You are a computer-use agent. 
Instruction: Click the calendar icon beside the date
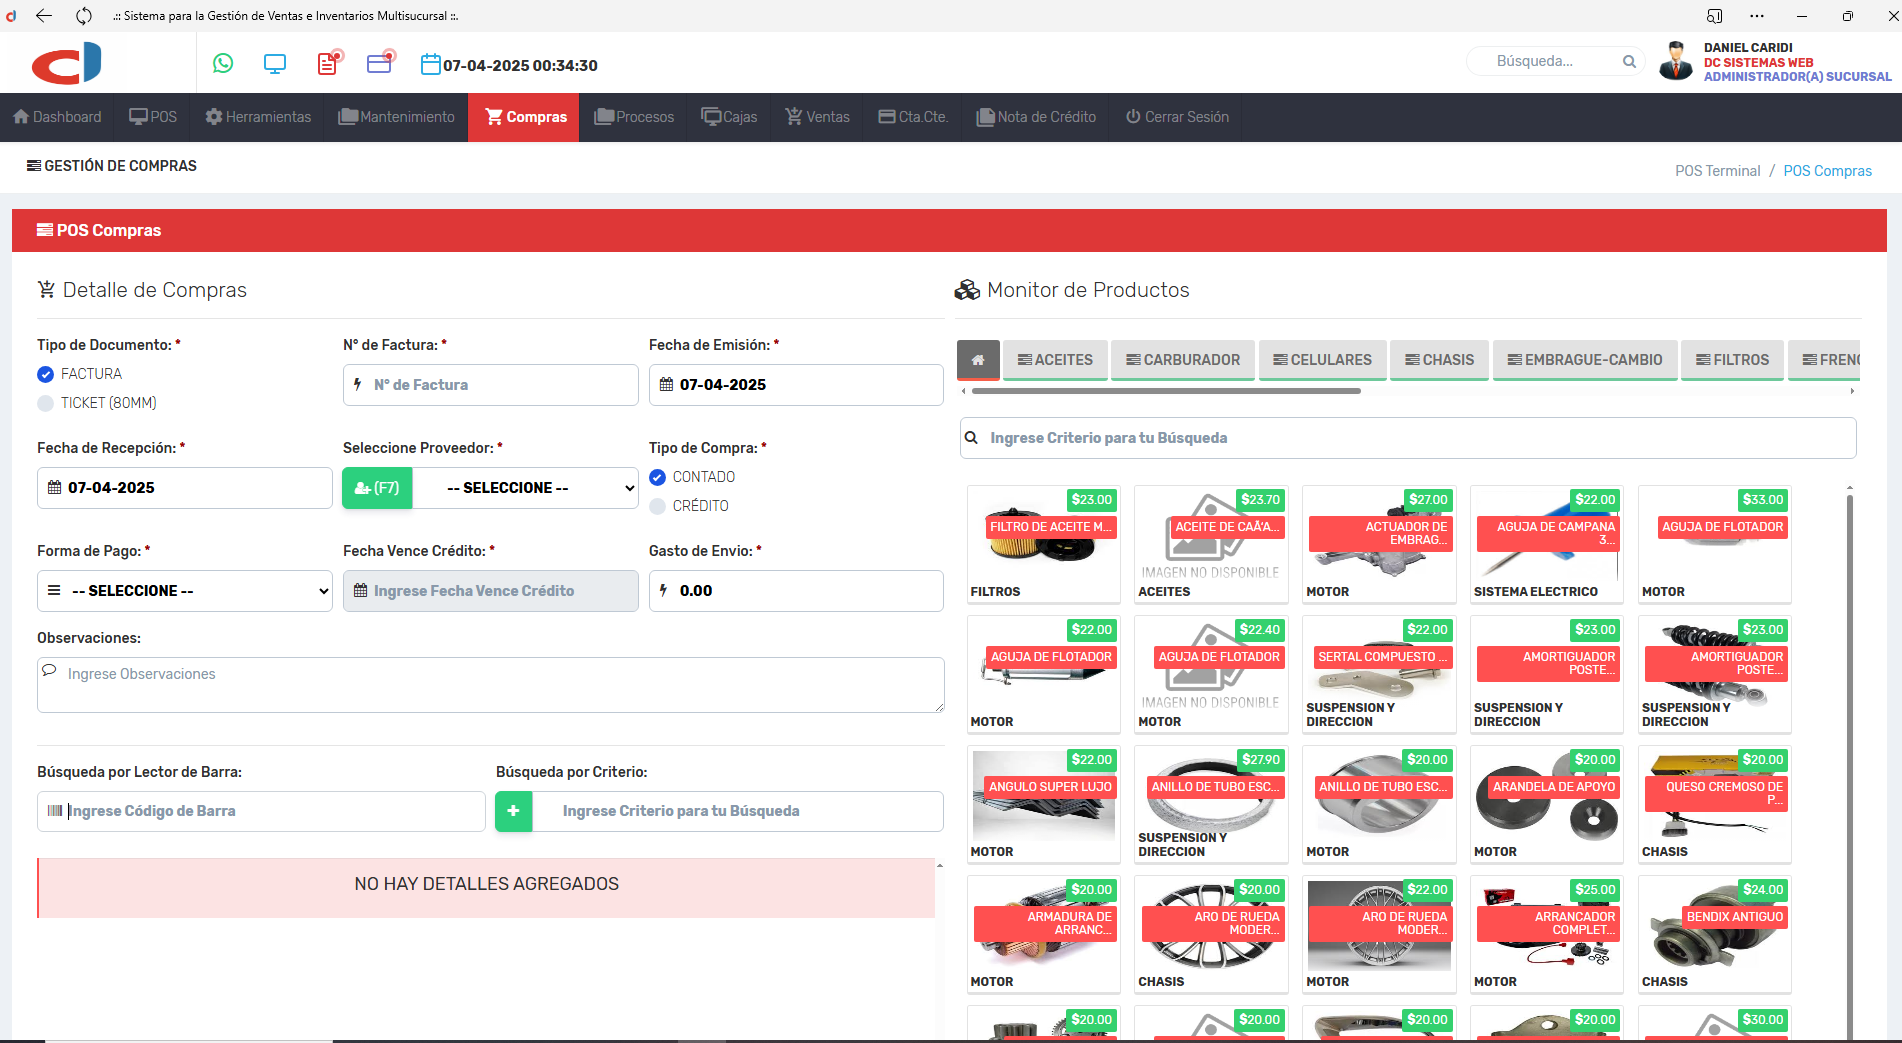click(430, 65)
